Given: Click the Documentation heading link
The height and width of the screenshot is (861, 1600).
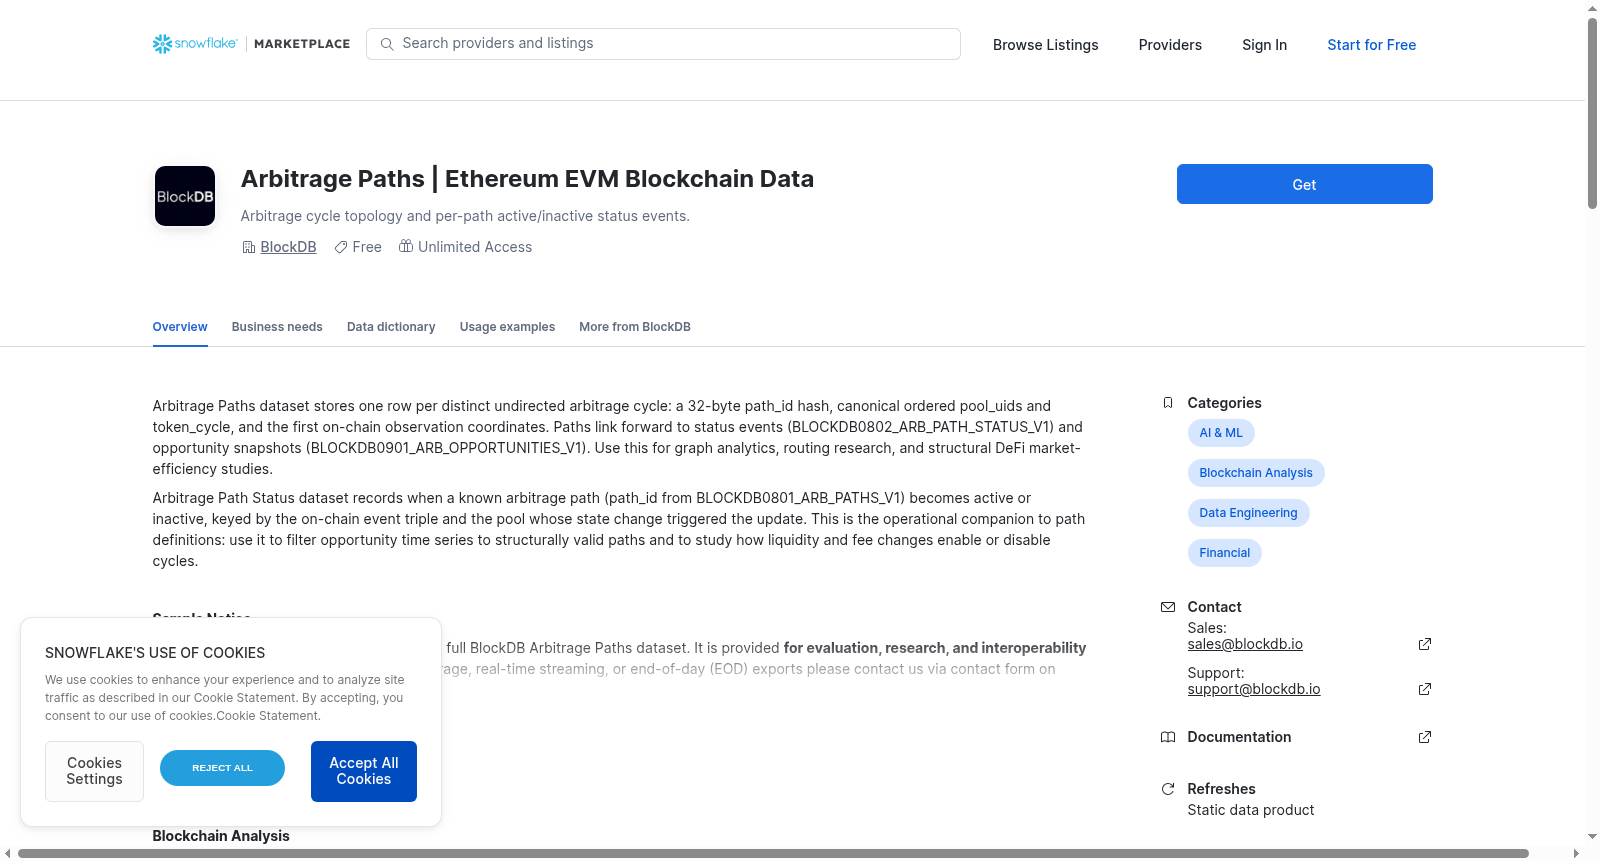Looking at the screenshot, I should (1239, 737).
